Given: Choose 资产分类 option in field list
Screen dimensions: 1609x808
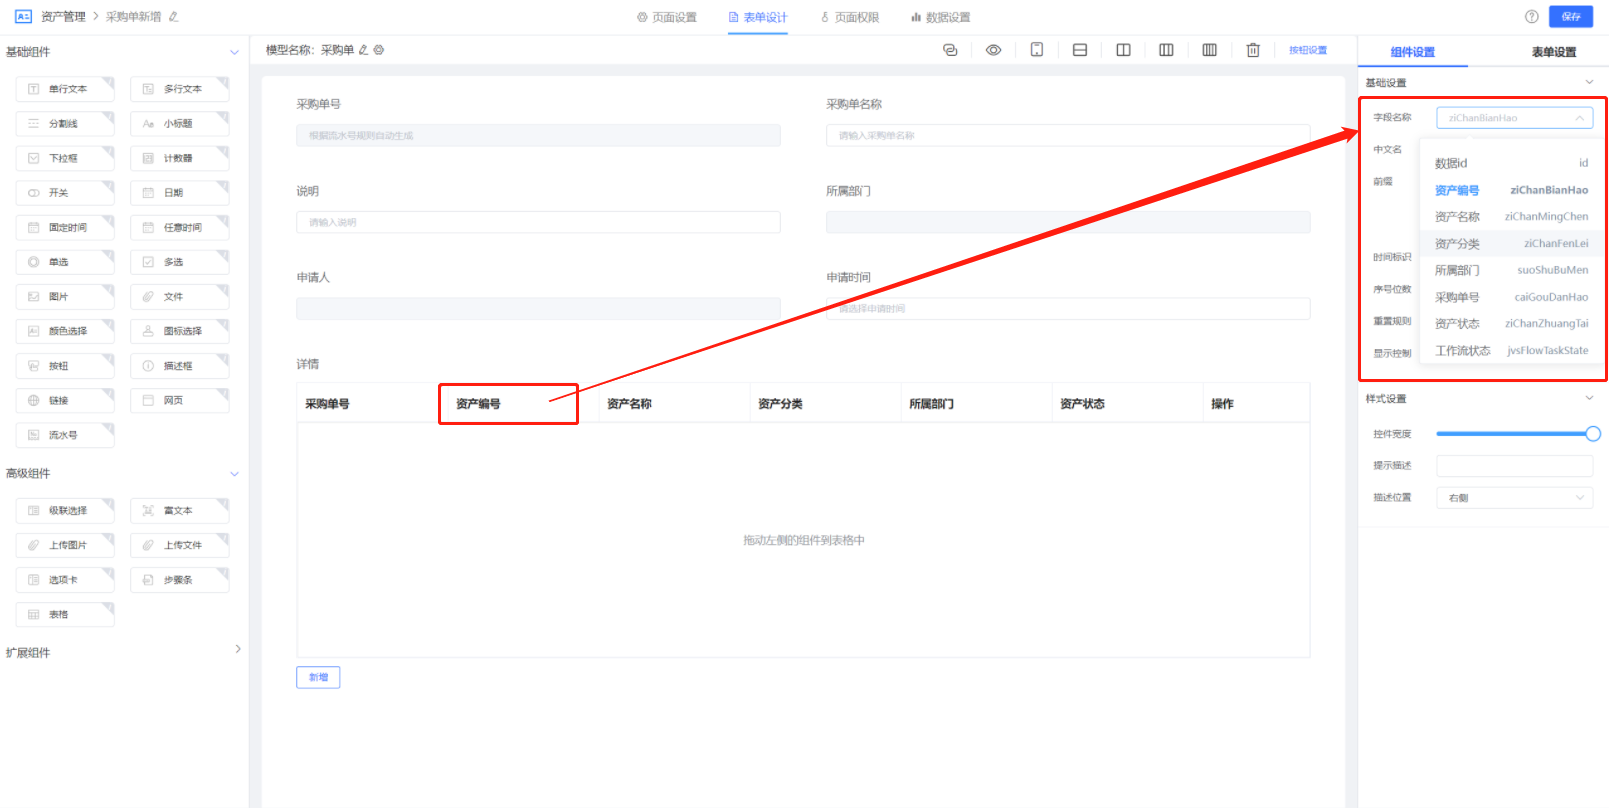Looking at the screenshot, I should click(1511, 244).
